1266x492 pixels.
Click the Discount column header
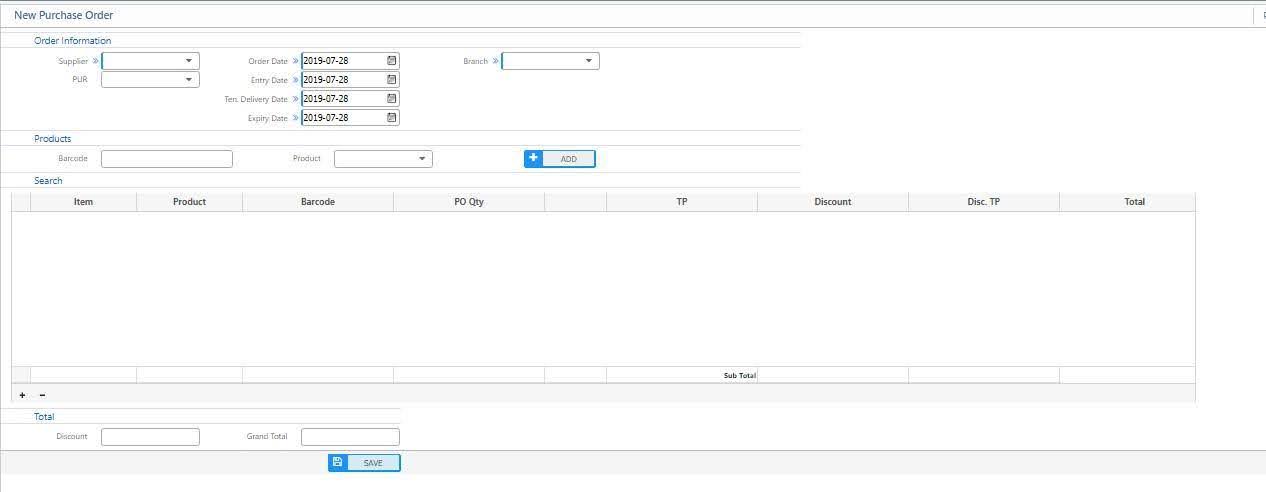(833, 202)
